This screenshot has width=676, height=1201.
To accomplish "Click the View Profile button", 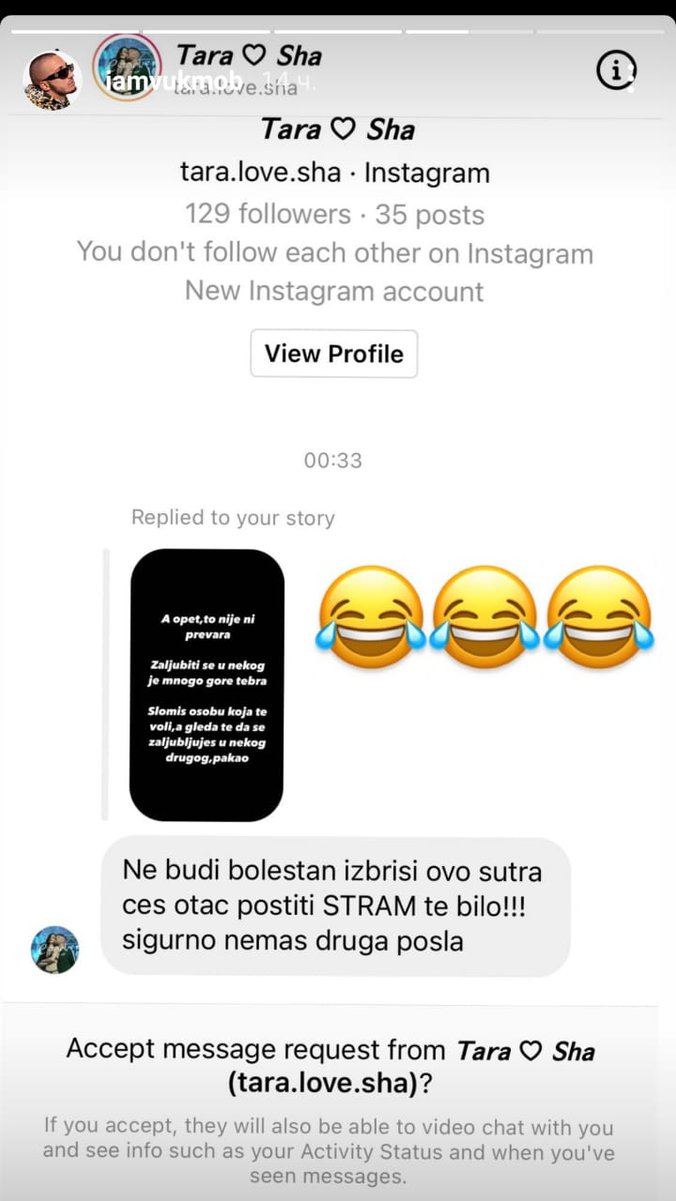I will [x=334, y=353].
